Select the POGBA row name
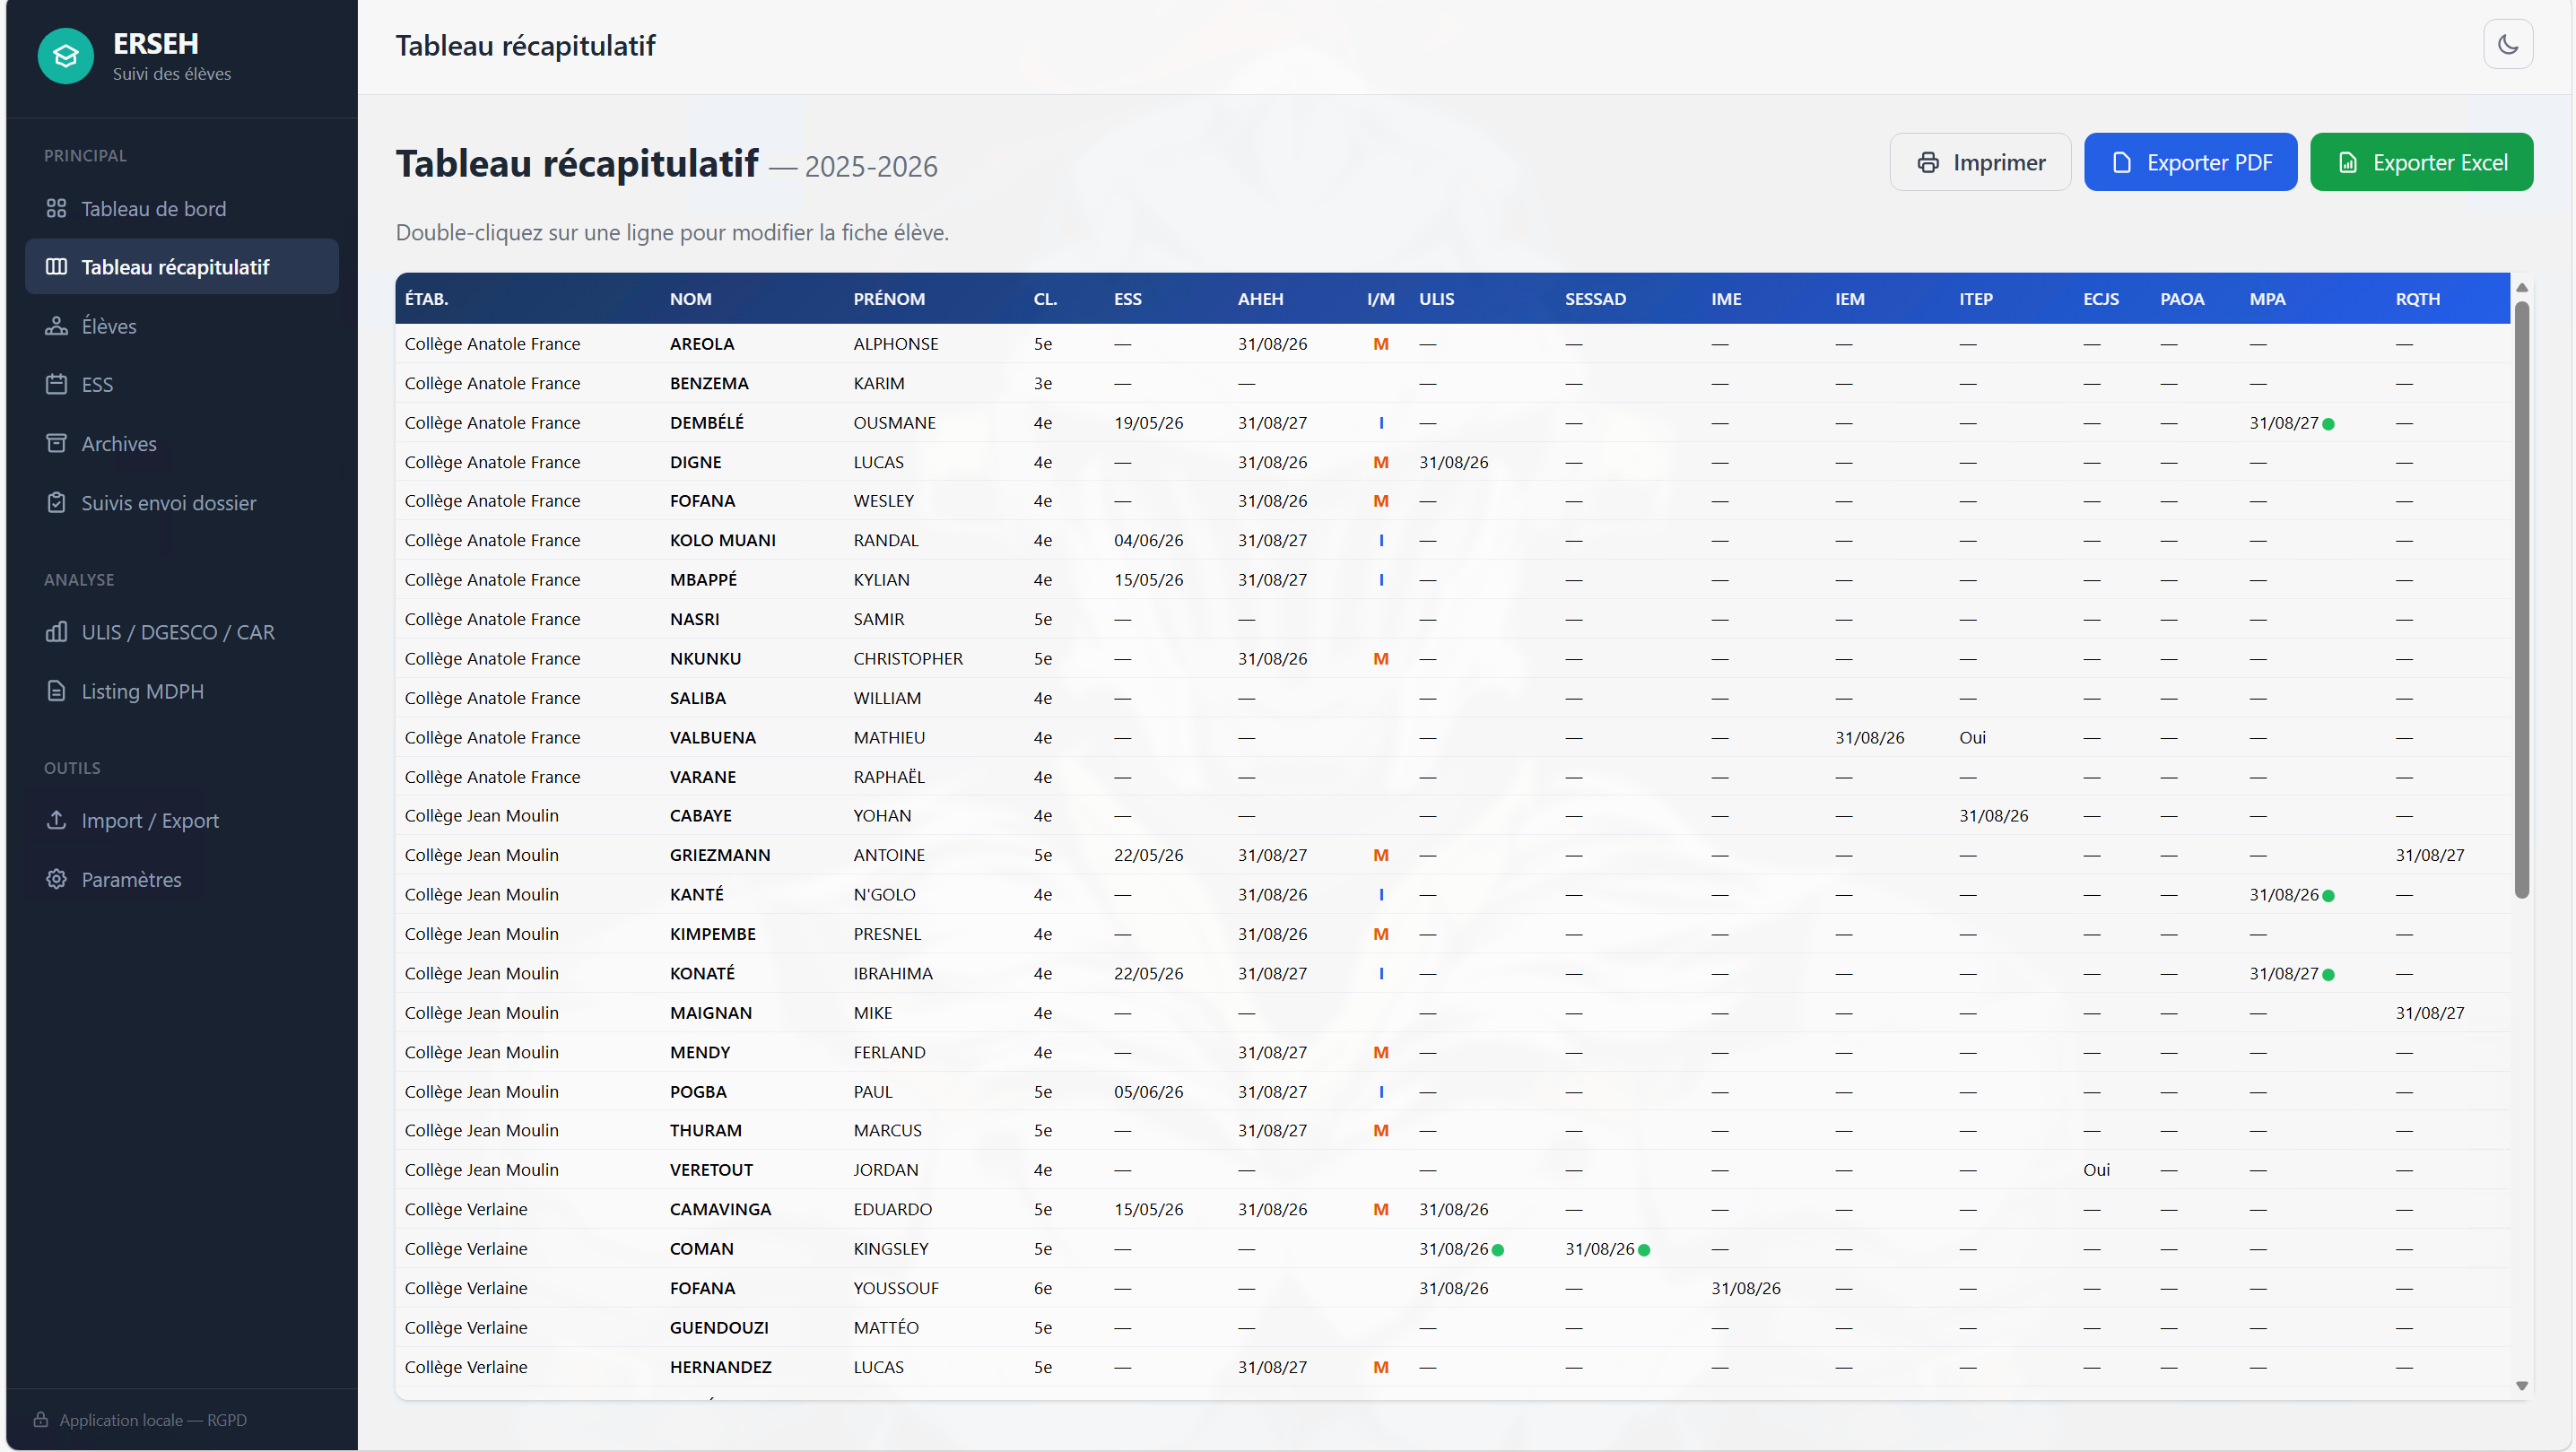 coord(697,1092)
